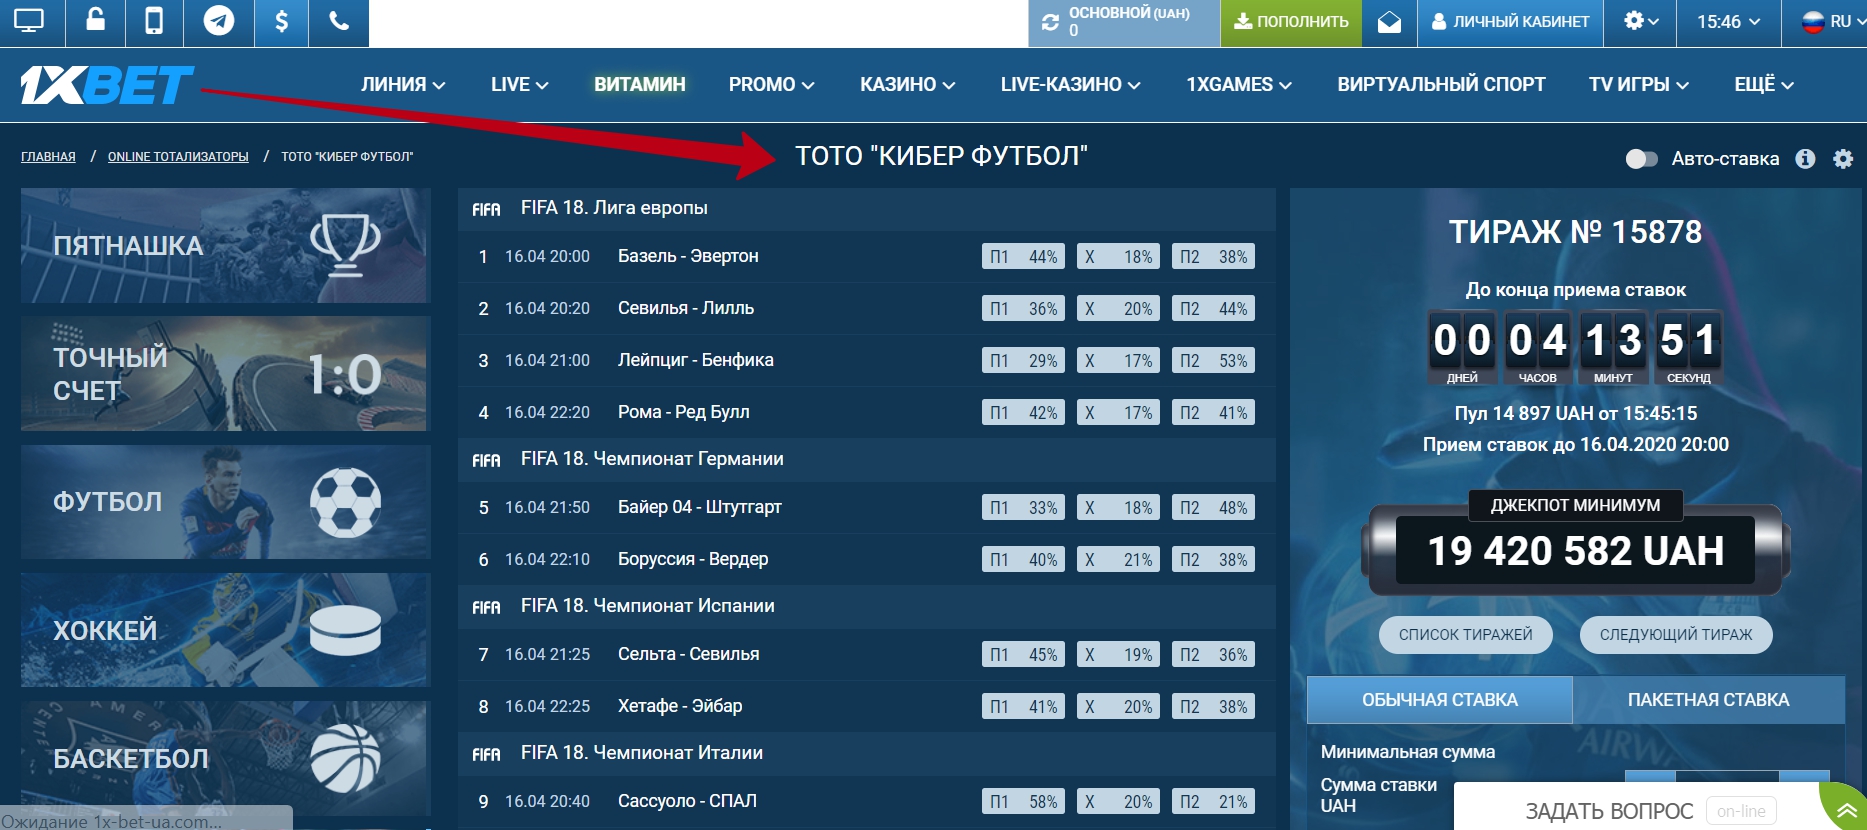Click the ОСНОВНОЙ (UAH) balance block

pos(1124,22)
